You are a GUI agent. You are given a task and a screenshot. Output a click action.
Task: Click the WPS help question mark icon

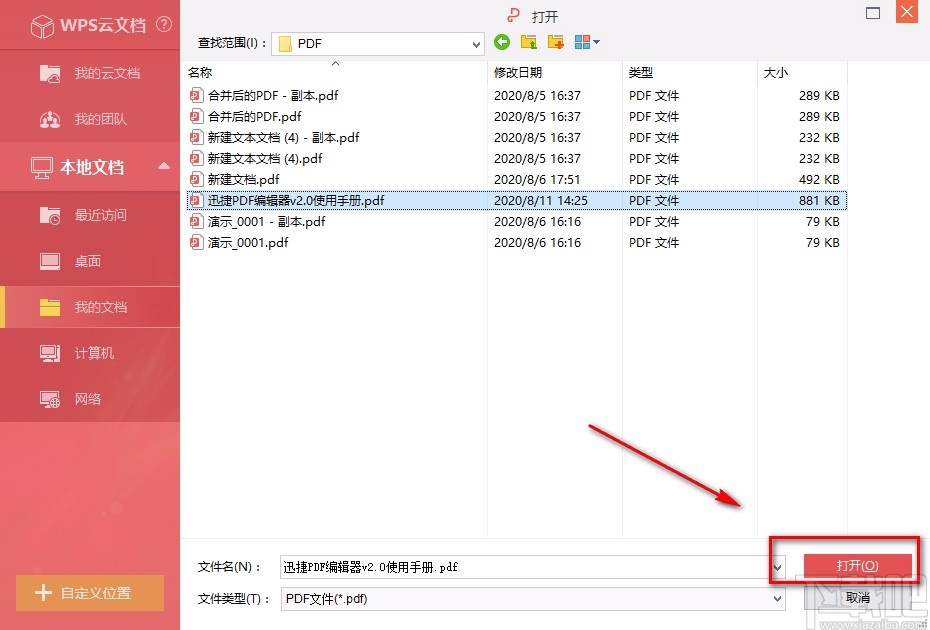coord(164,25)
